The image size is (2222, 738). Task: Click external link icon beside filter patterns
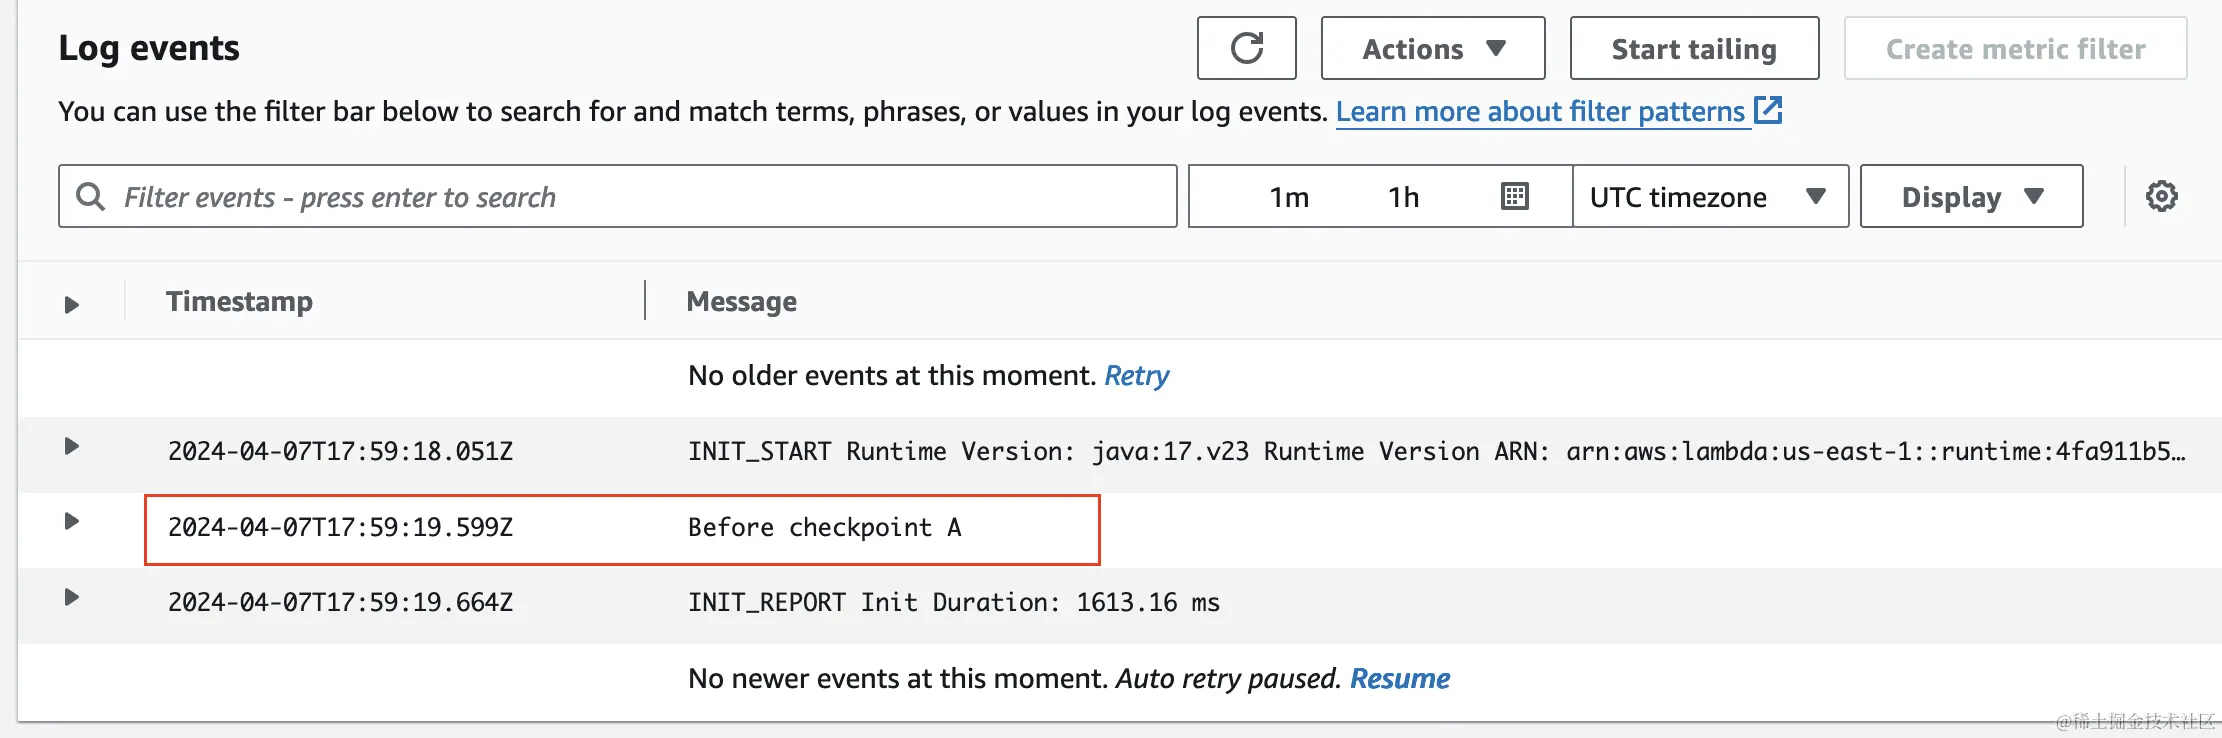(x=1768, y=110)
